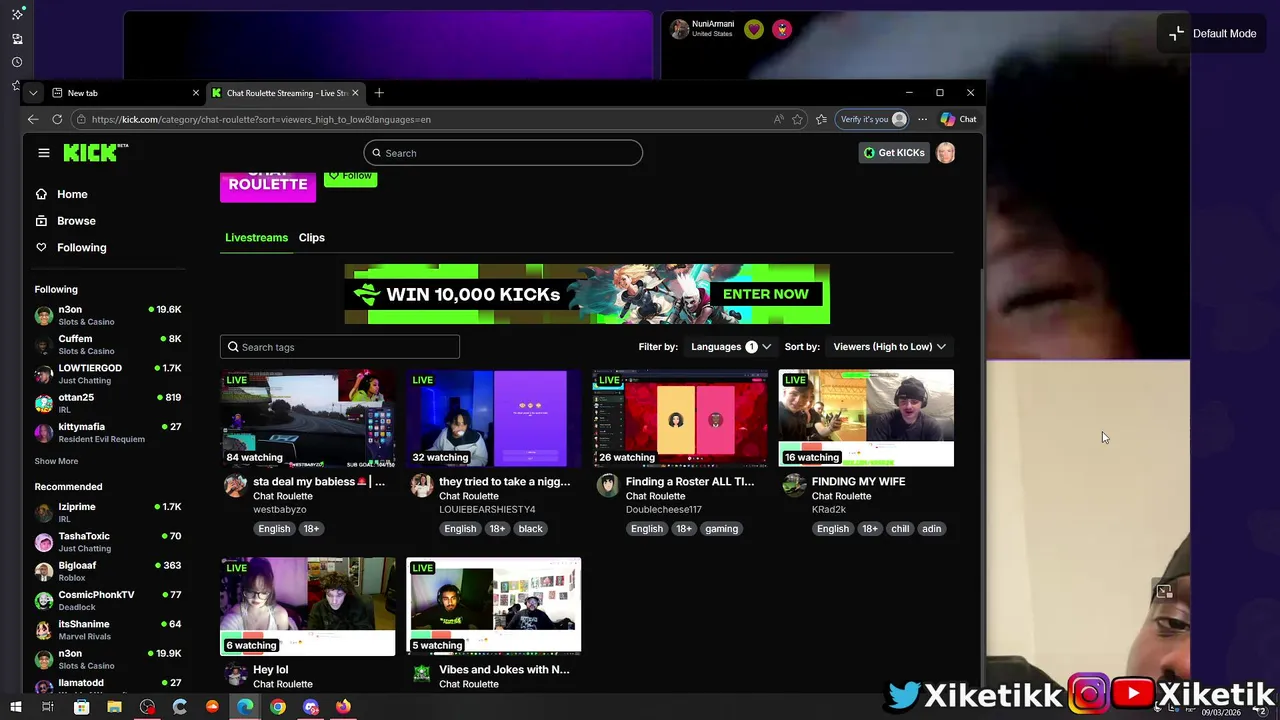This screenshot has width=1280, height=720.
Task: Select the Livestreams tab
Action: [256, 238]
